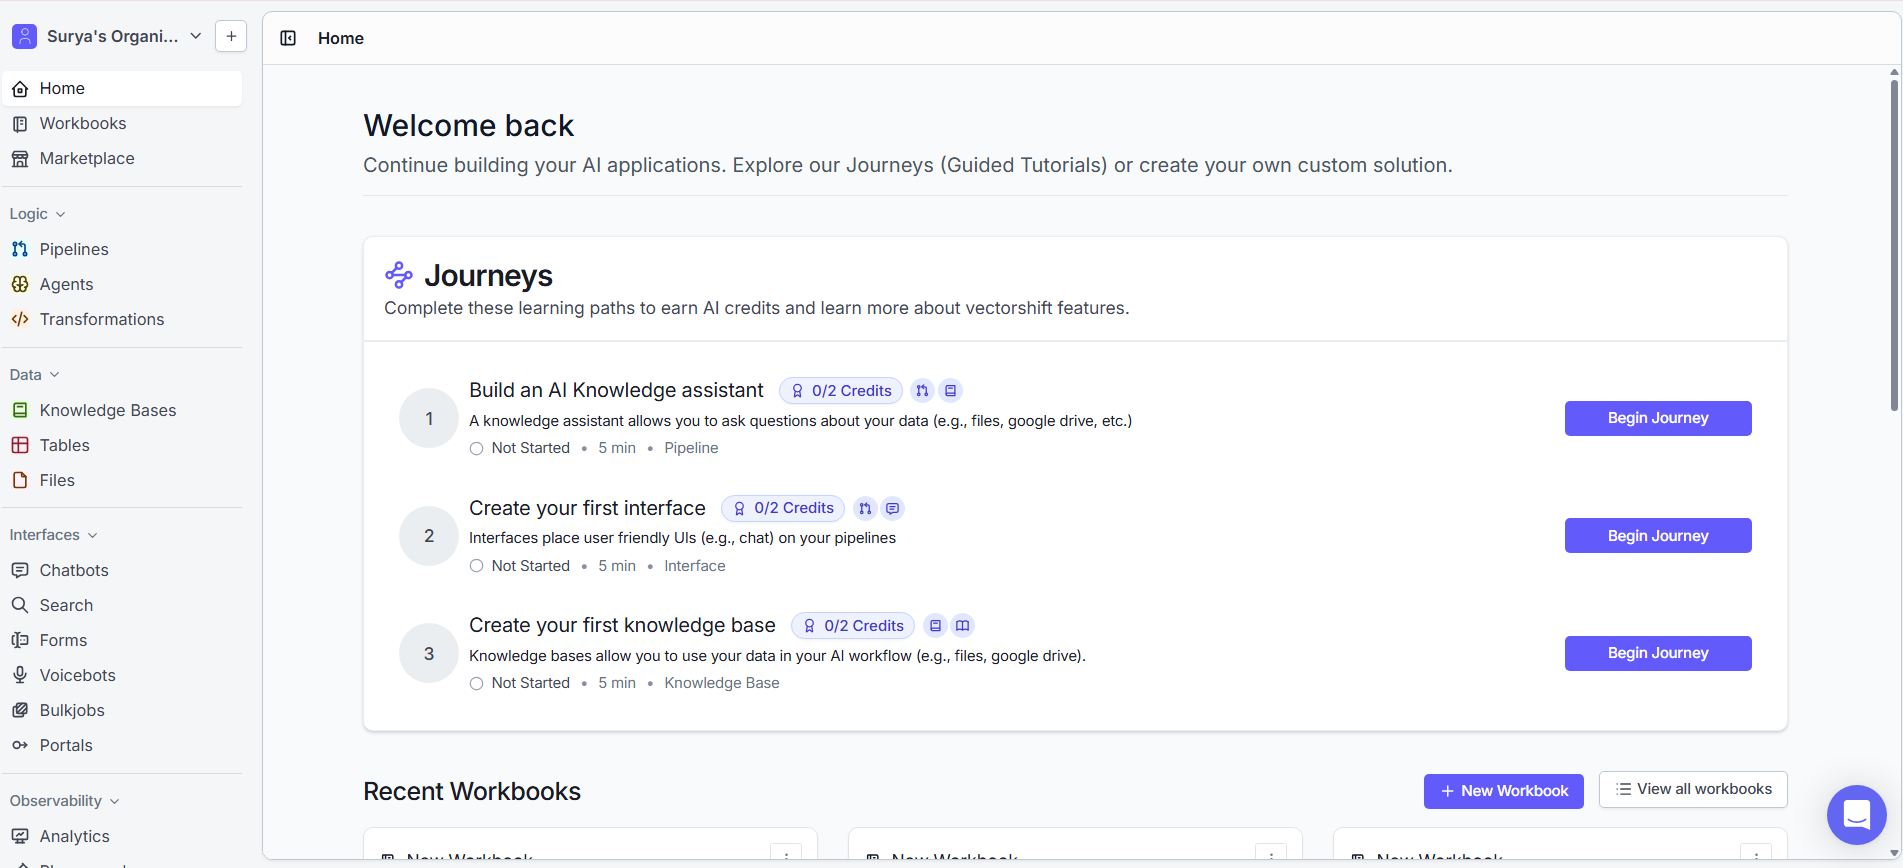The image size is (1903, 868).
Task: Open the Workbooks menu item
Action: pos(123,124)
